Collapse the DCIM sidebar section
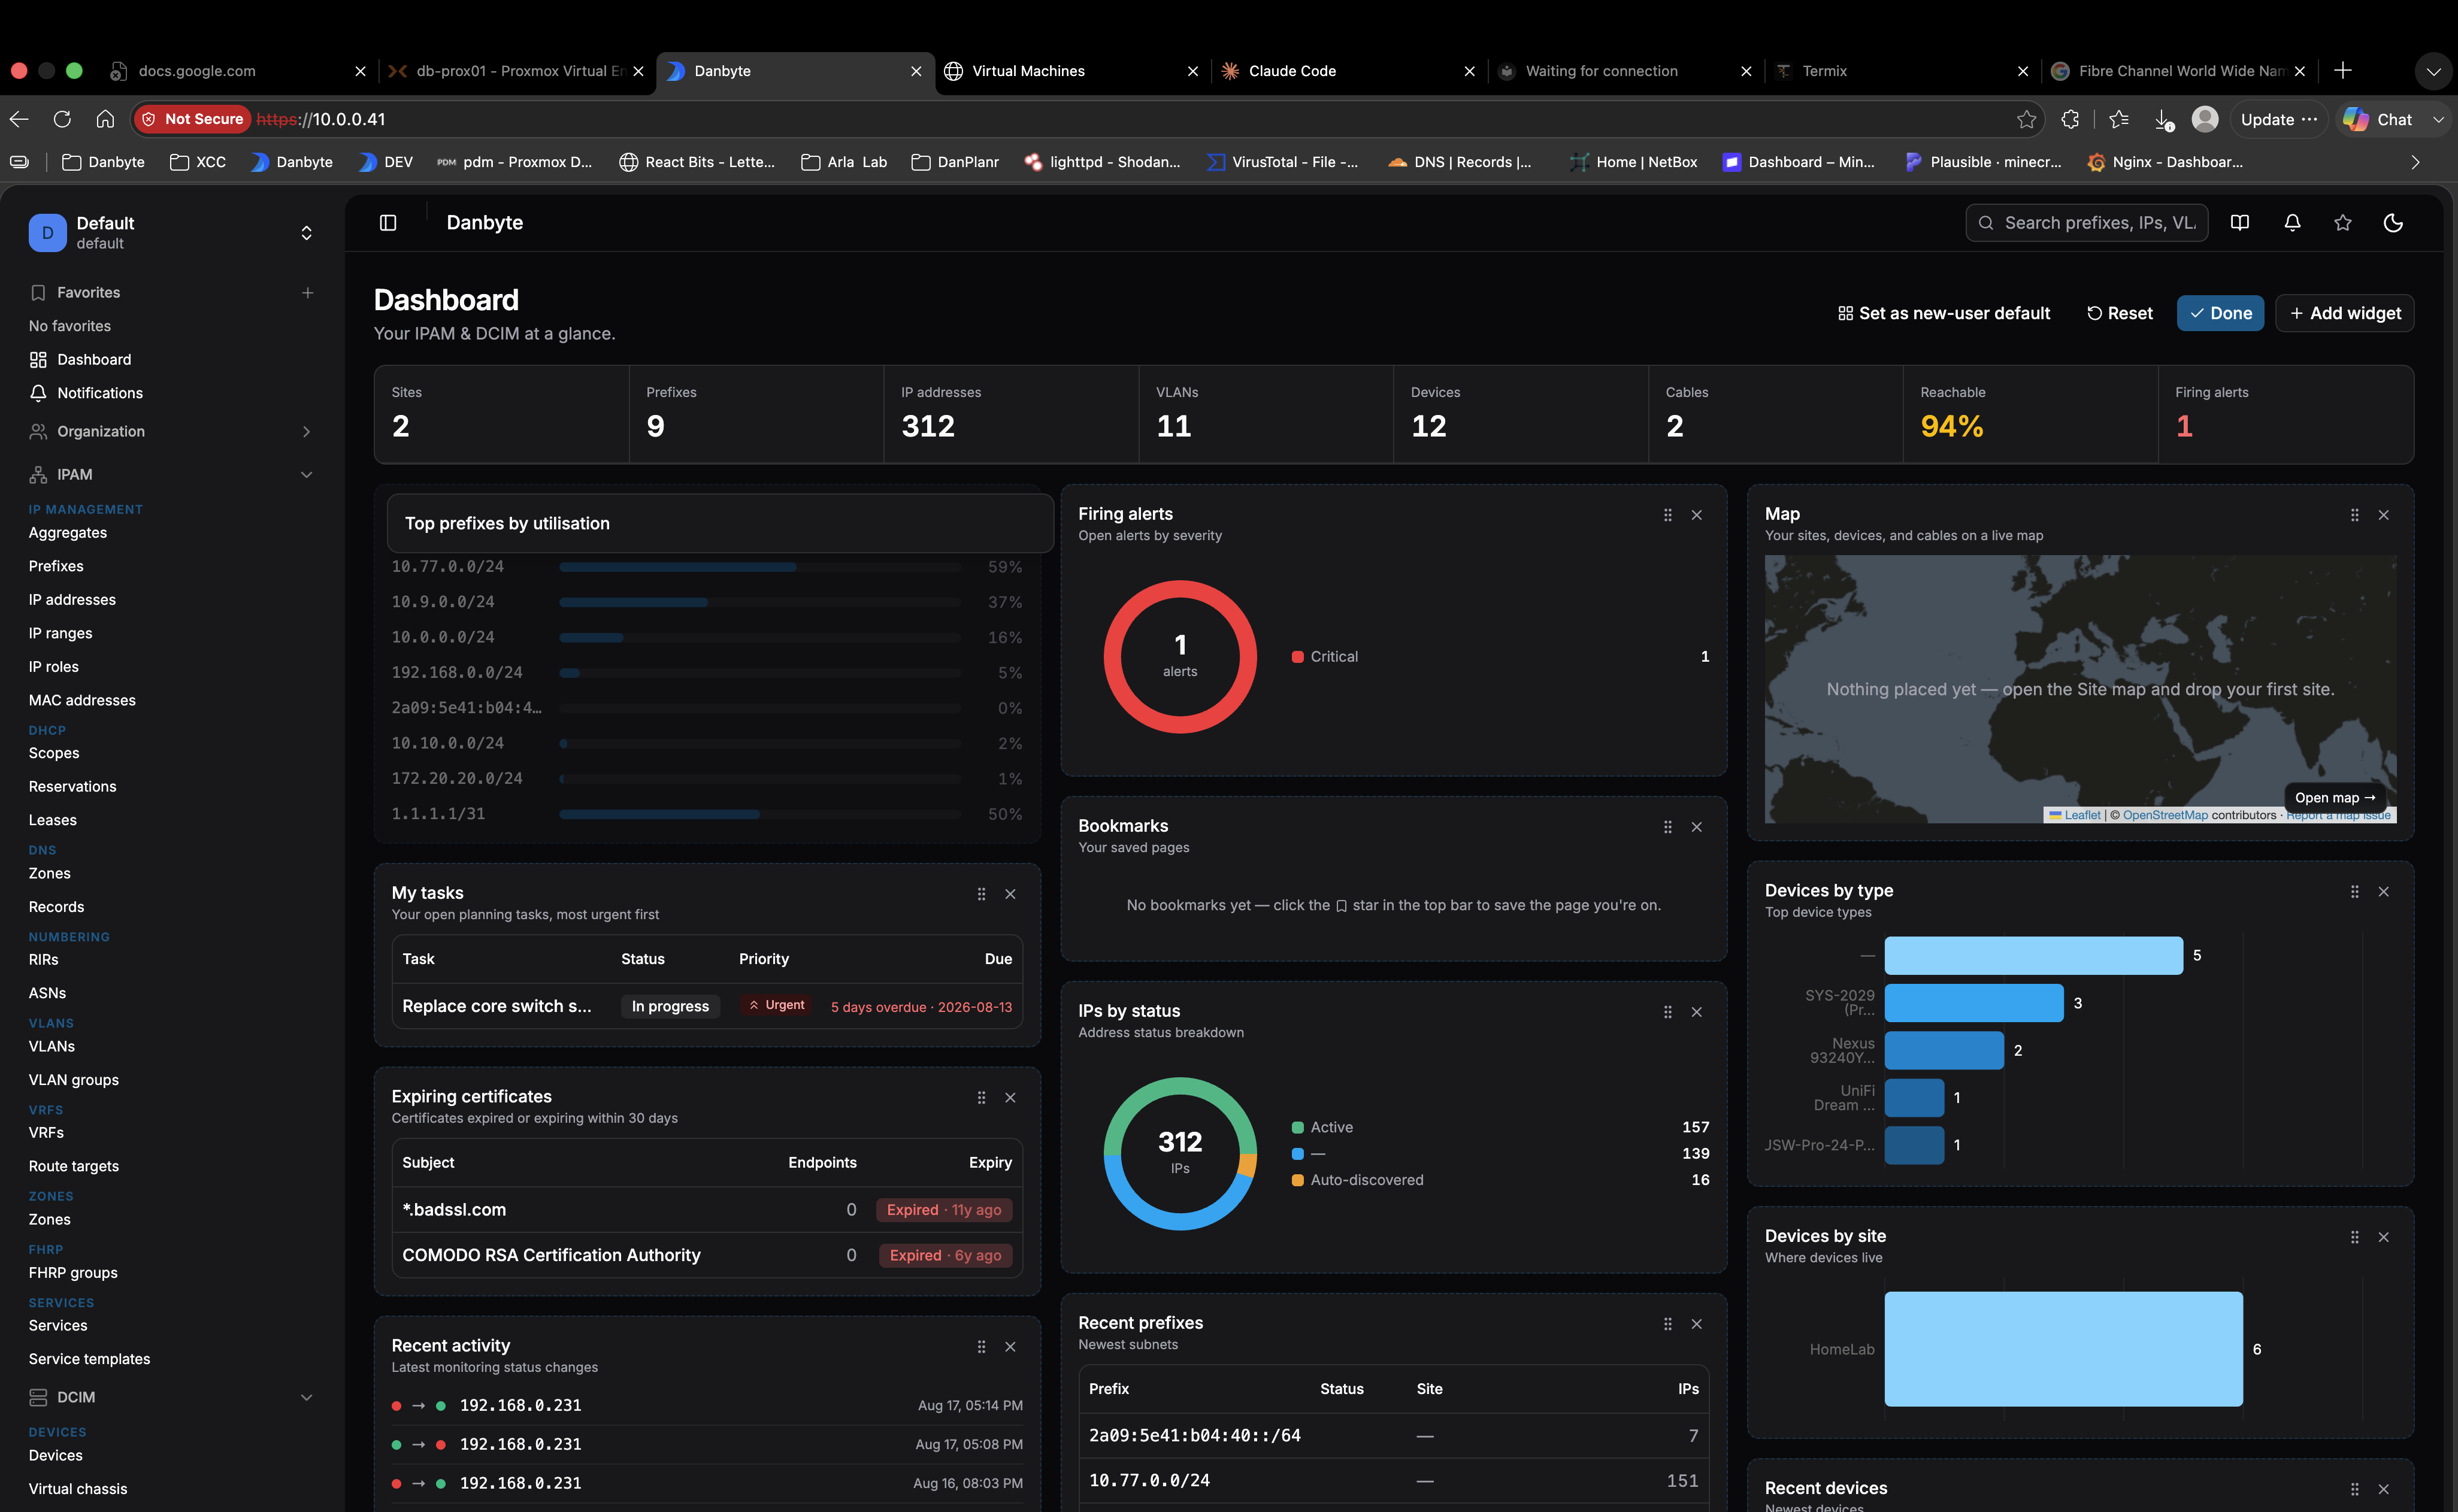 [x=306, y=1397]
